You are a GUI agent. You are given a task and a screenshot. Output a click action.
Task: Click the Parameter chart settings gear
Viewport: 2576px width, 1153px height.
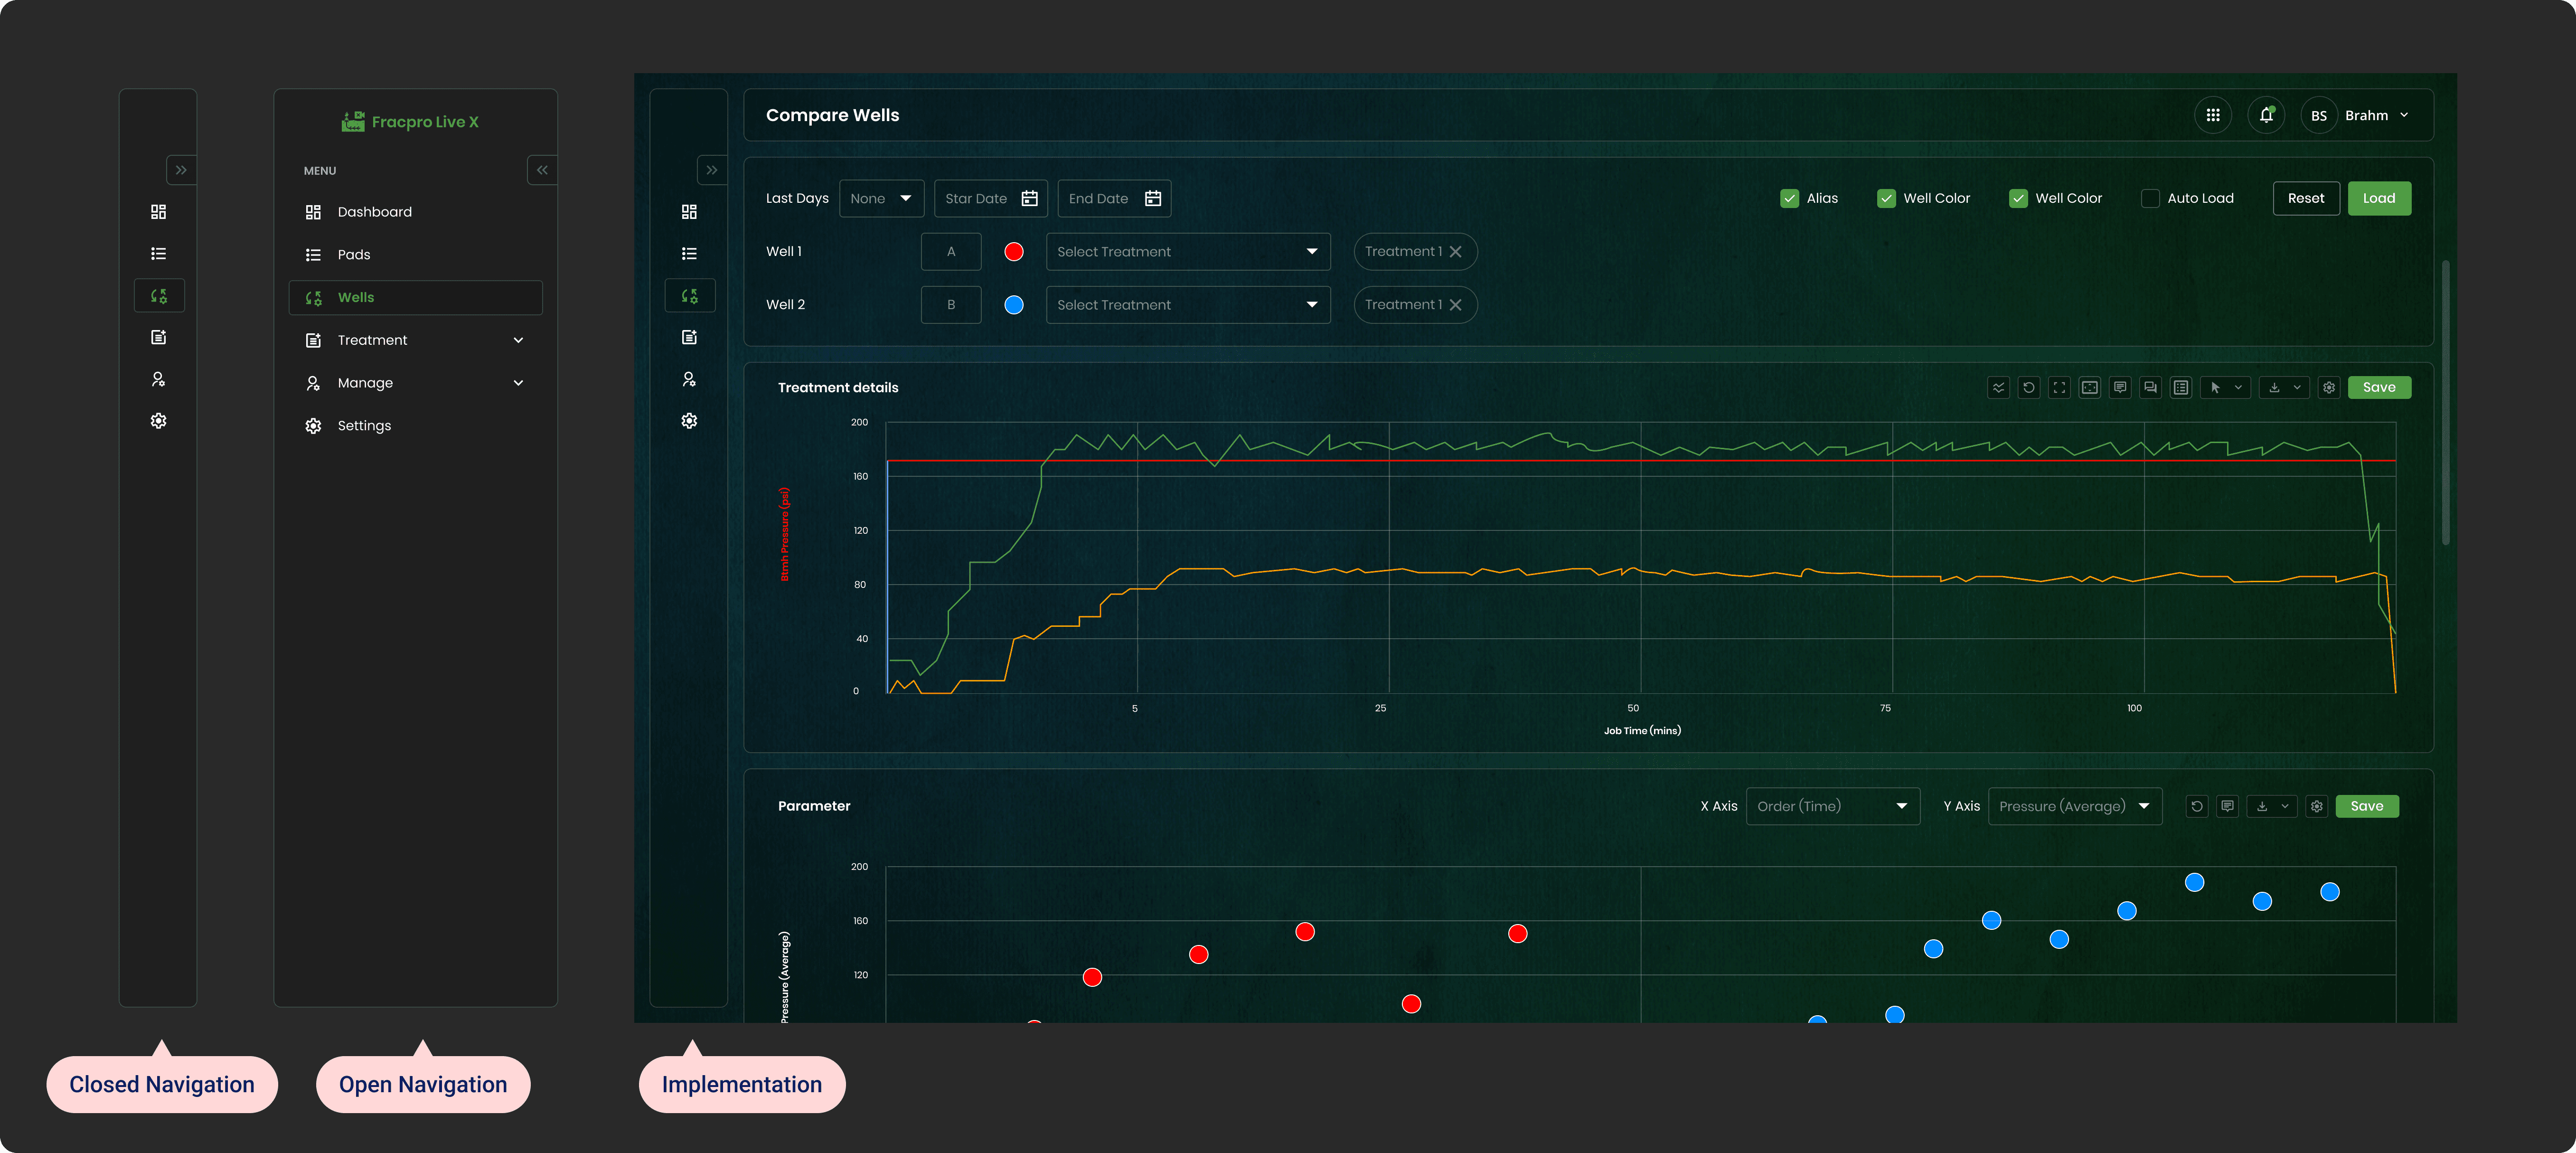[2316, 806]
